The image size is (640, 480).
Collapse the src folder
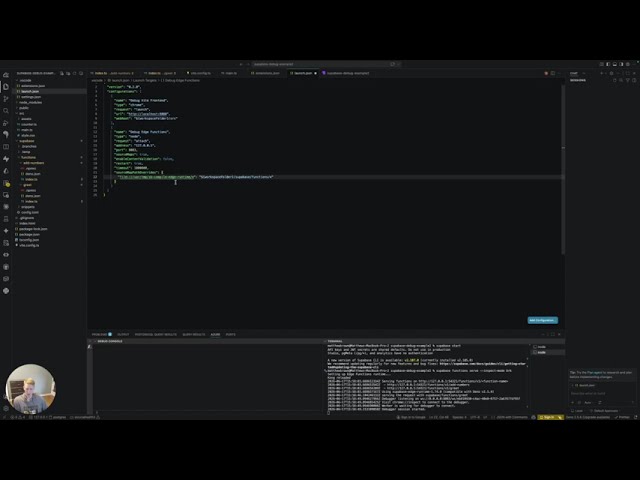pos(50,113)
